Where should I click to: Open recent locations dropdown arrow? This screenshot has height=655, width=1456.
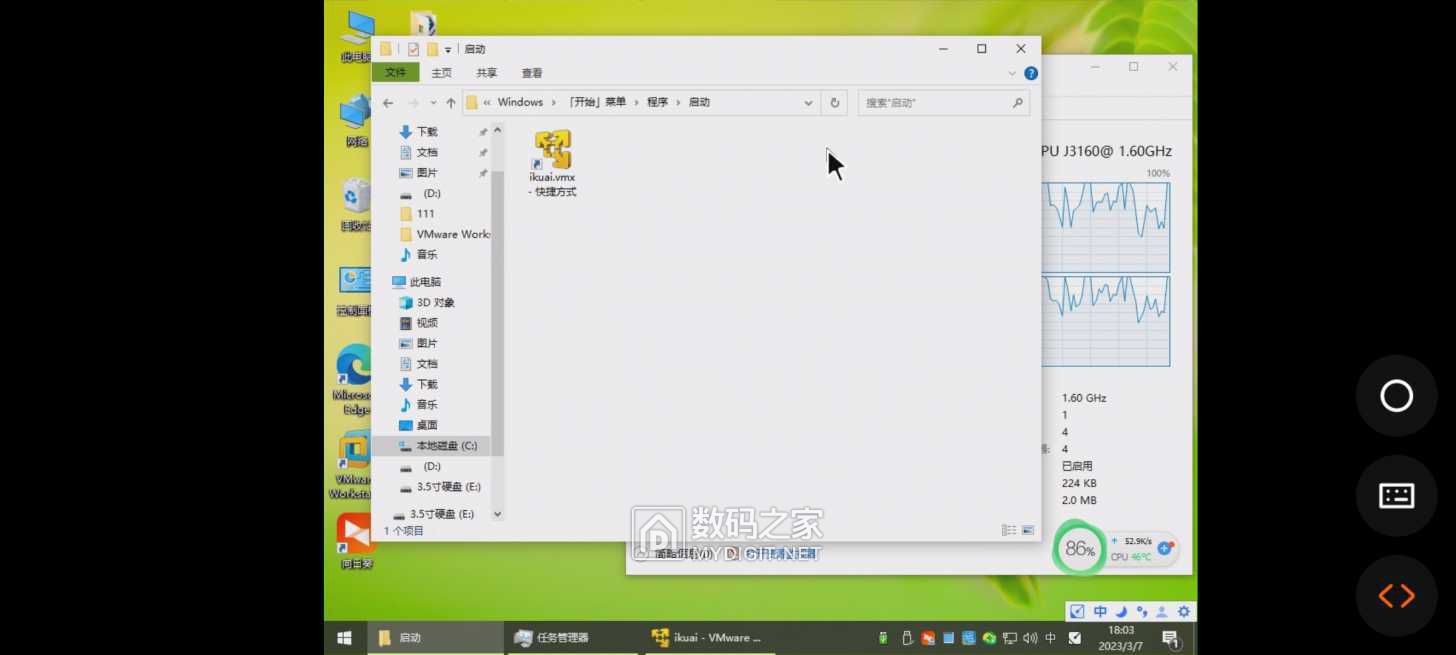click(x=433, y=103)
